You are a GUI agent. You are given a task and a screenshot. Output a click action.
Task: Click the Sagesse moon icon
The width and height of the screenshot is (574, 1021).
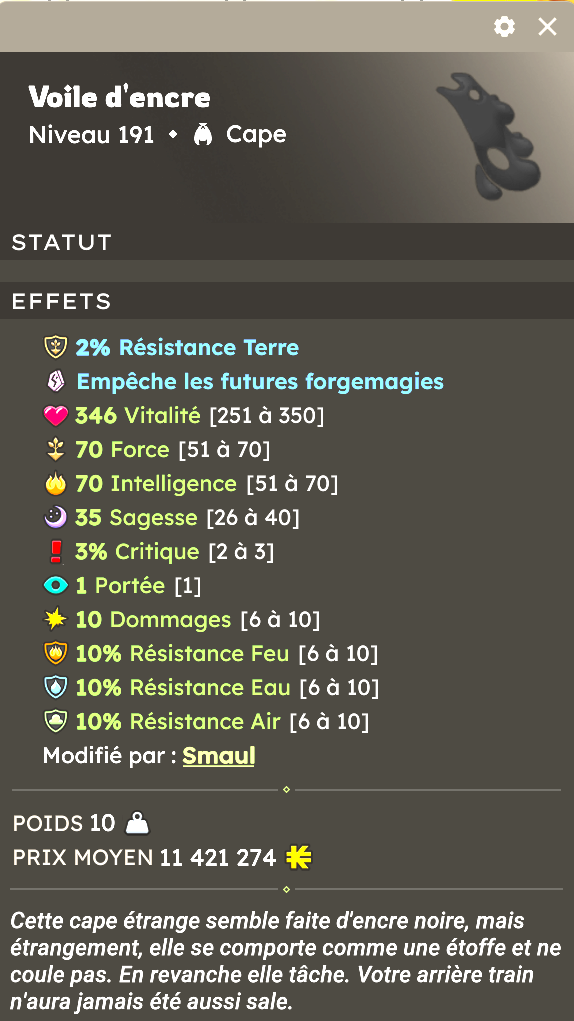click(x=55, y=518)
